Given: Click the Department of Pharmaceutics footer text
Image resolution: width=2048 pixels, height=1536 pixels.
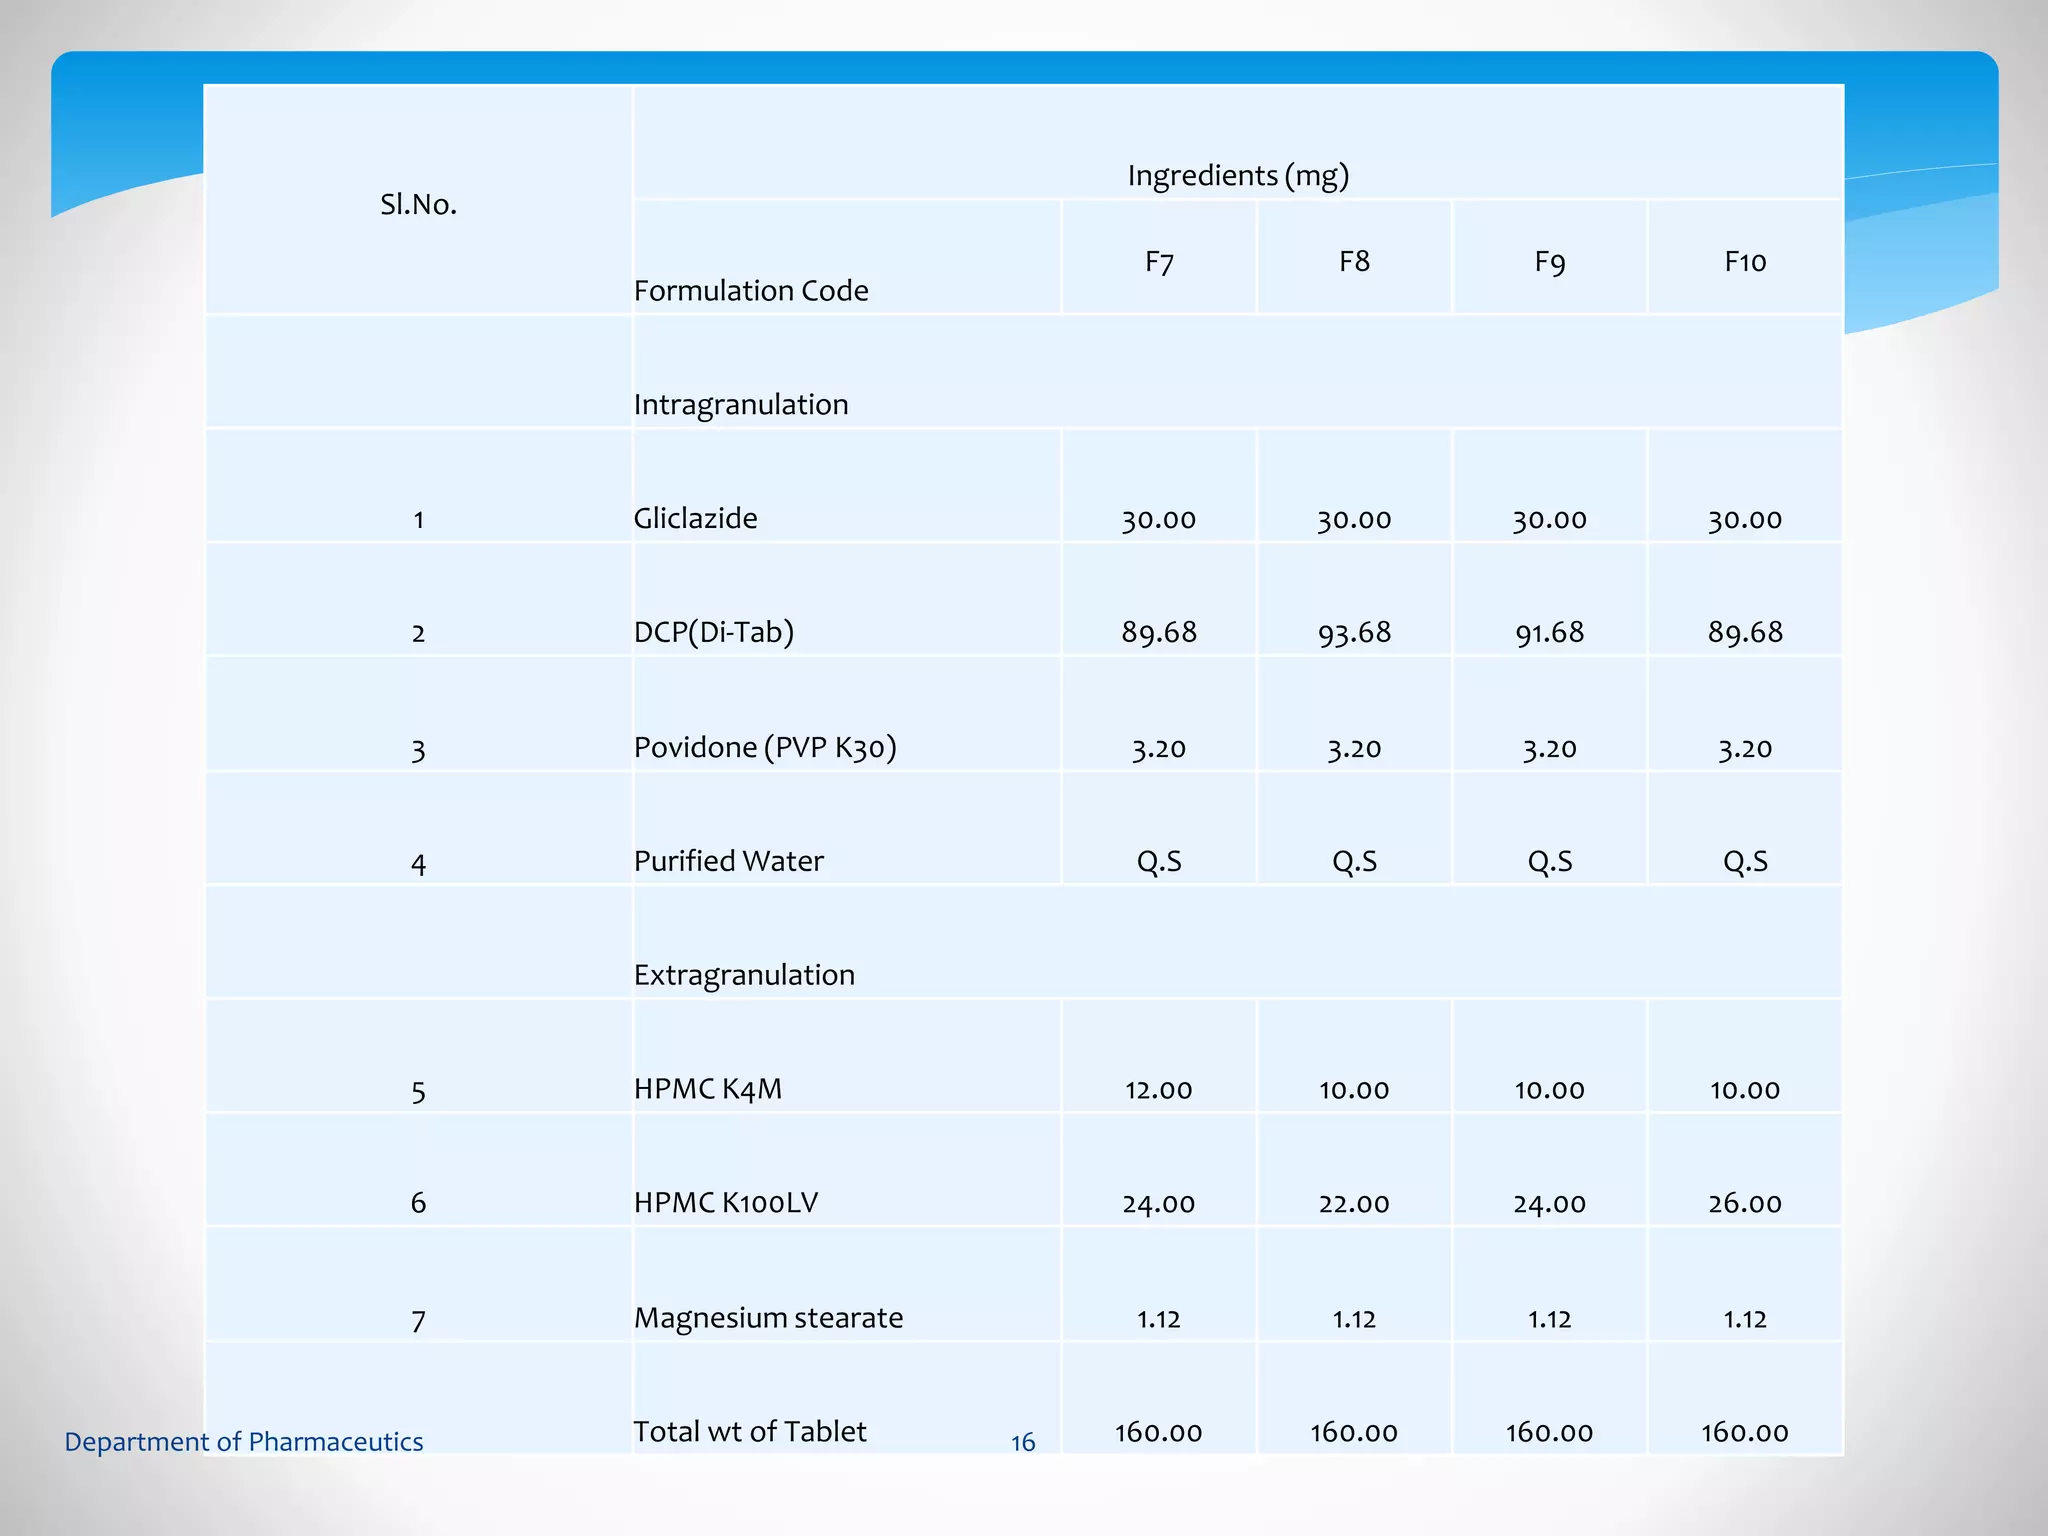Looking at the screenshot, I should point(244,1442).
